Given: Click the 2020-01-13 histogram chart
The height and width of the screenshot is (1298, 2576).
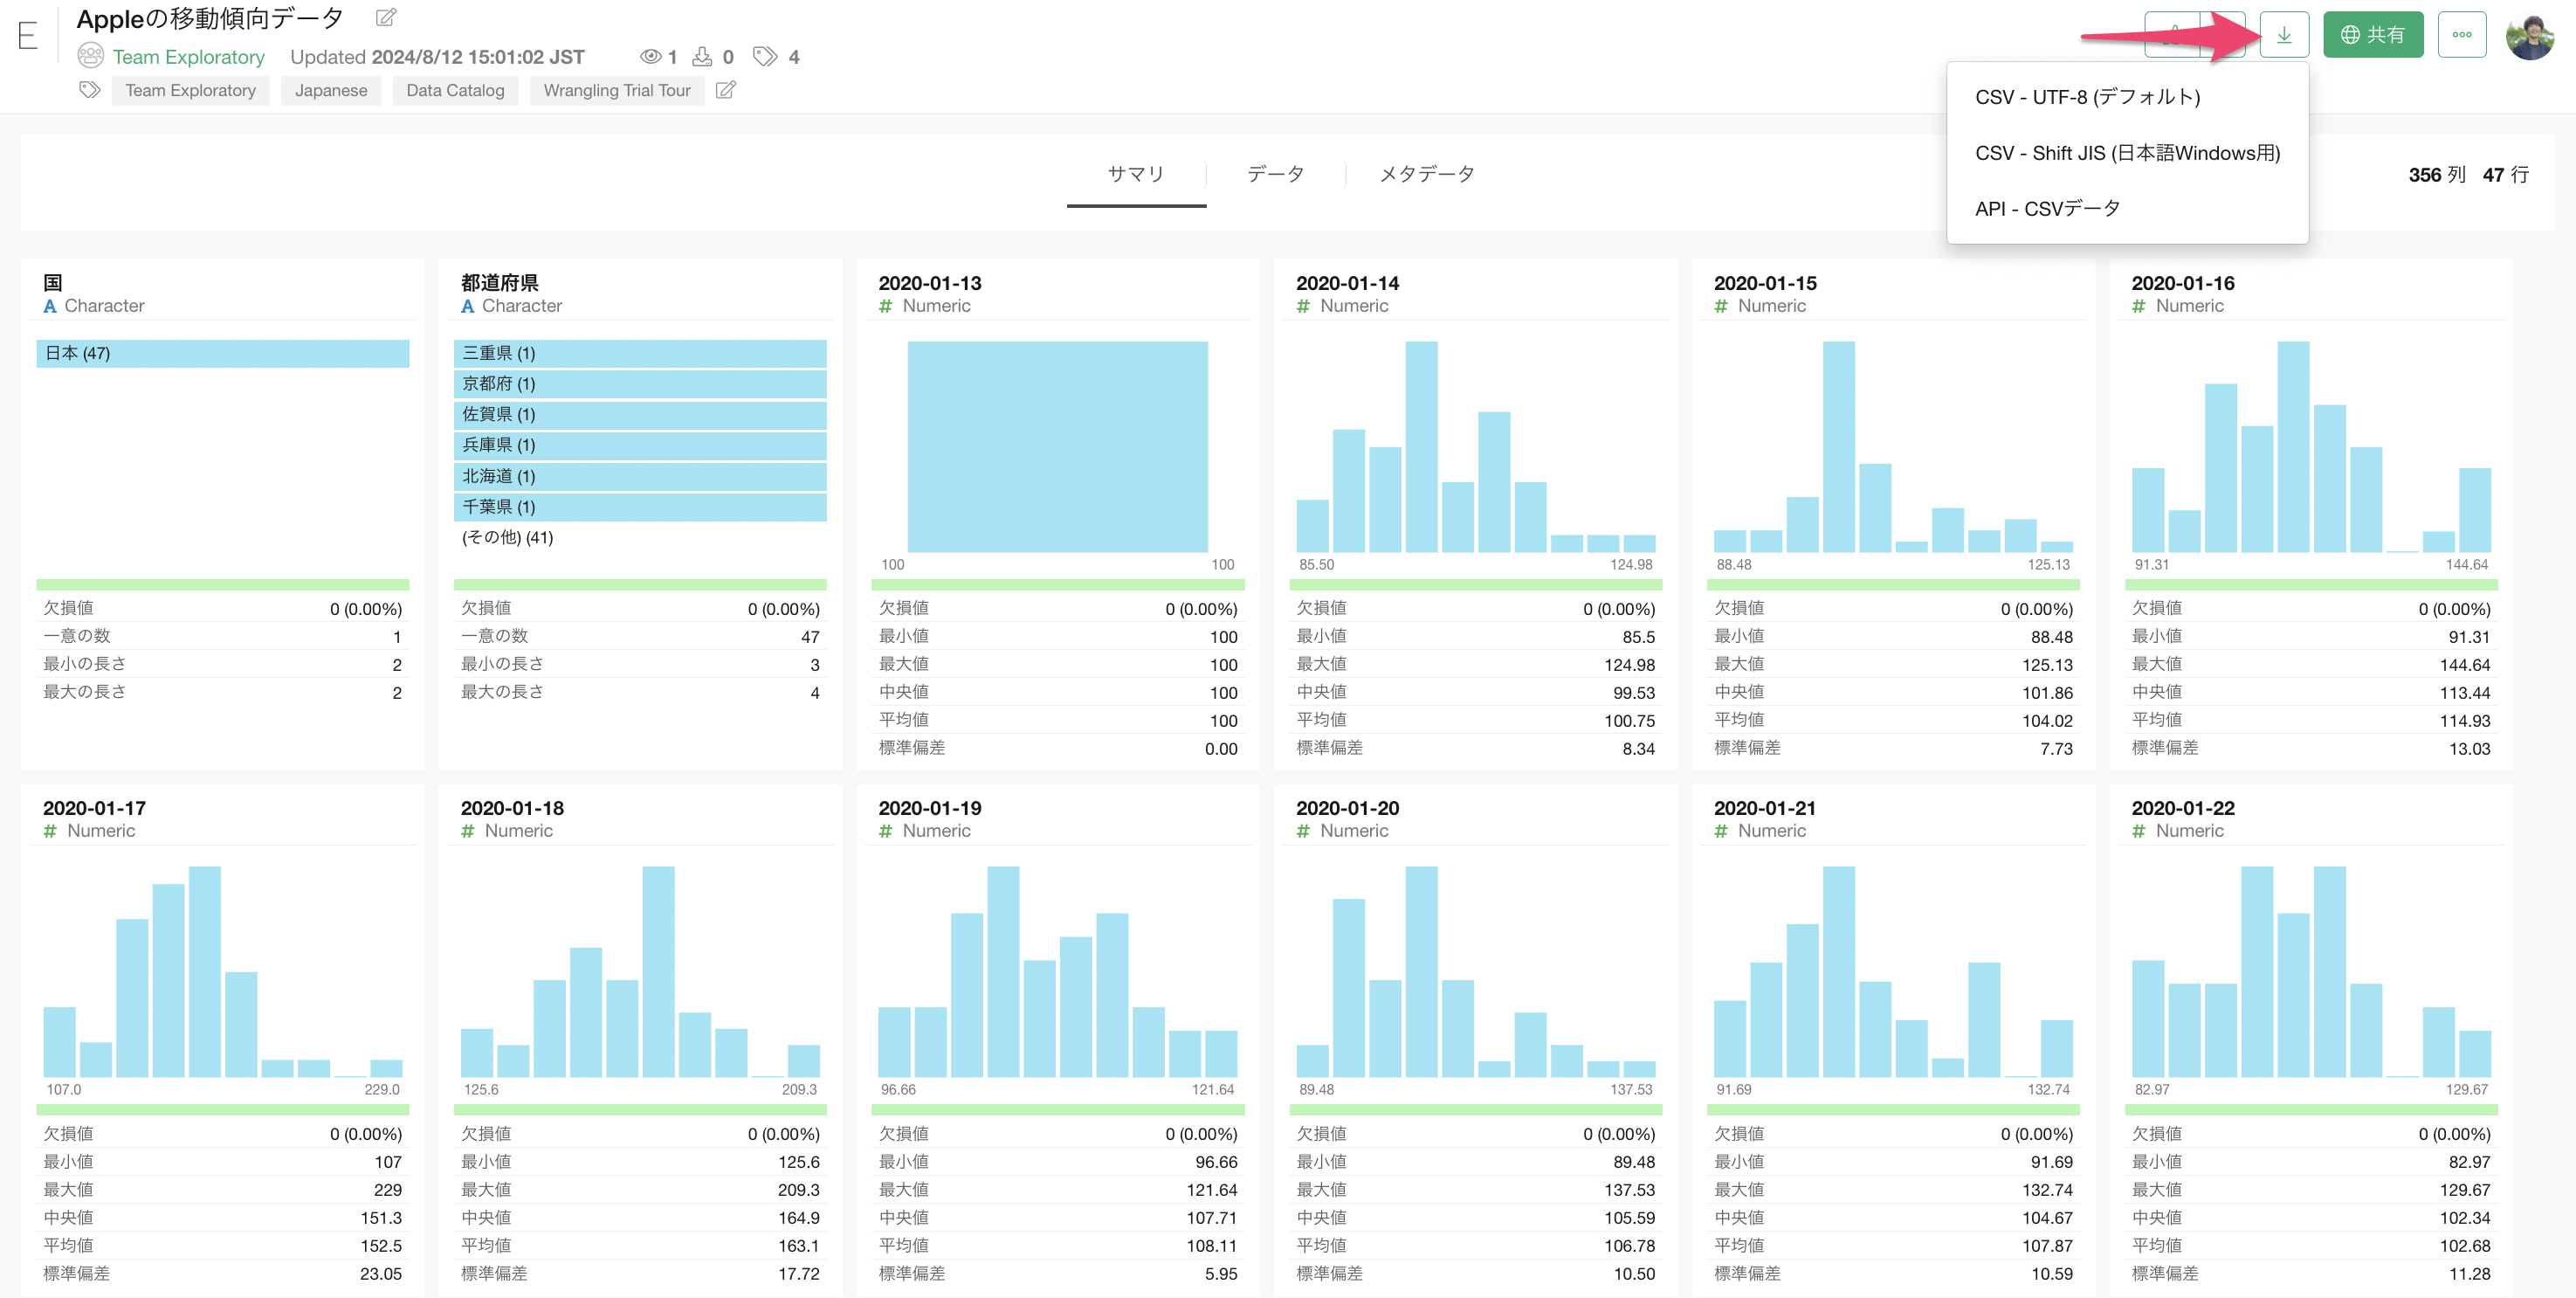Looking at the screenshot, I should pos(1057,447).
